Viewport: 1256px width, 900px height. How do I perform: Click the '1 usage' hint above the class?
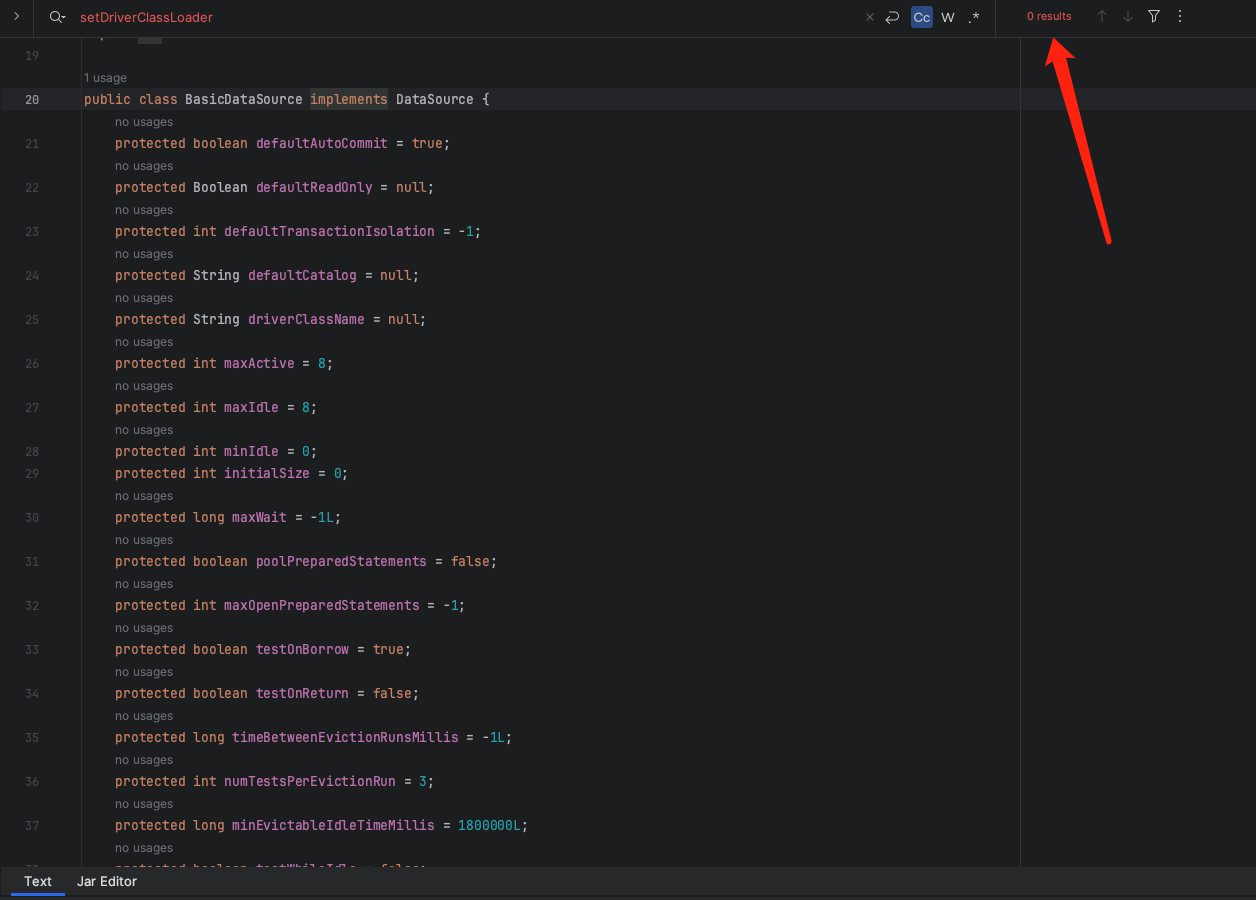105,78
